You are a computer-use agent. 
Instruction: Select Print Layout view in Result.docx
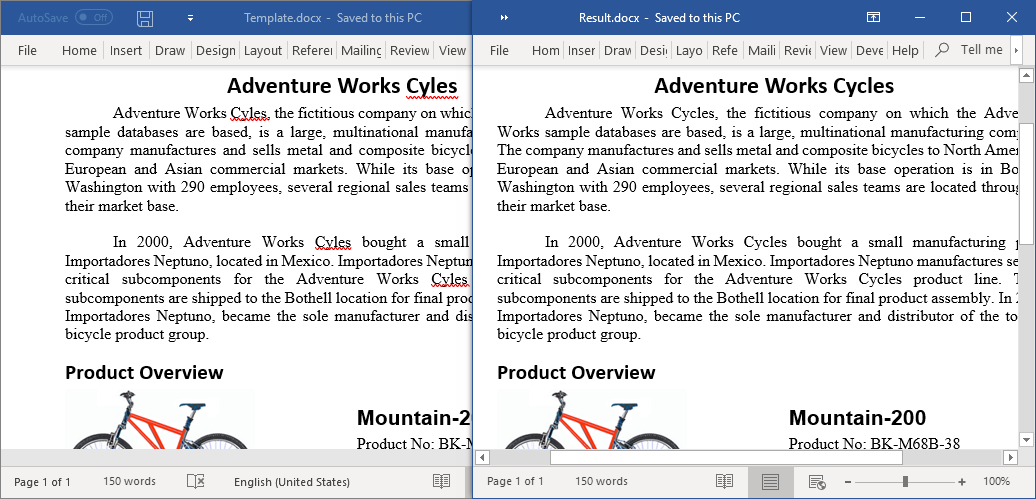click(x=770, y=482)
